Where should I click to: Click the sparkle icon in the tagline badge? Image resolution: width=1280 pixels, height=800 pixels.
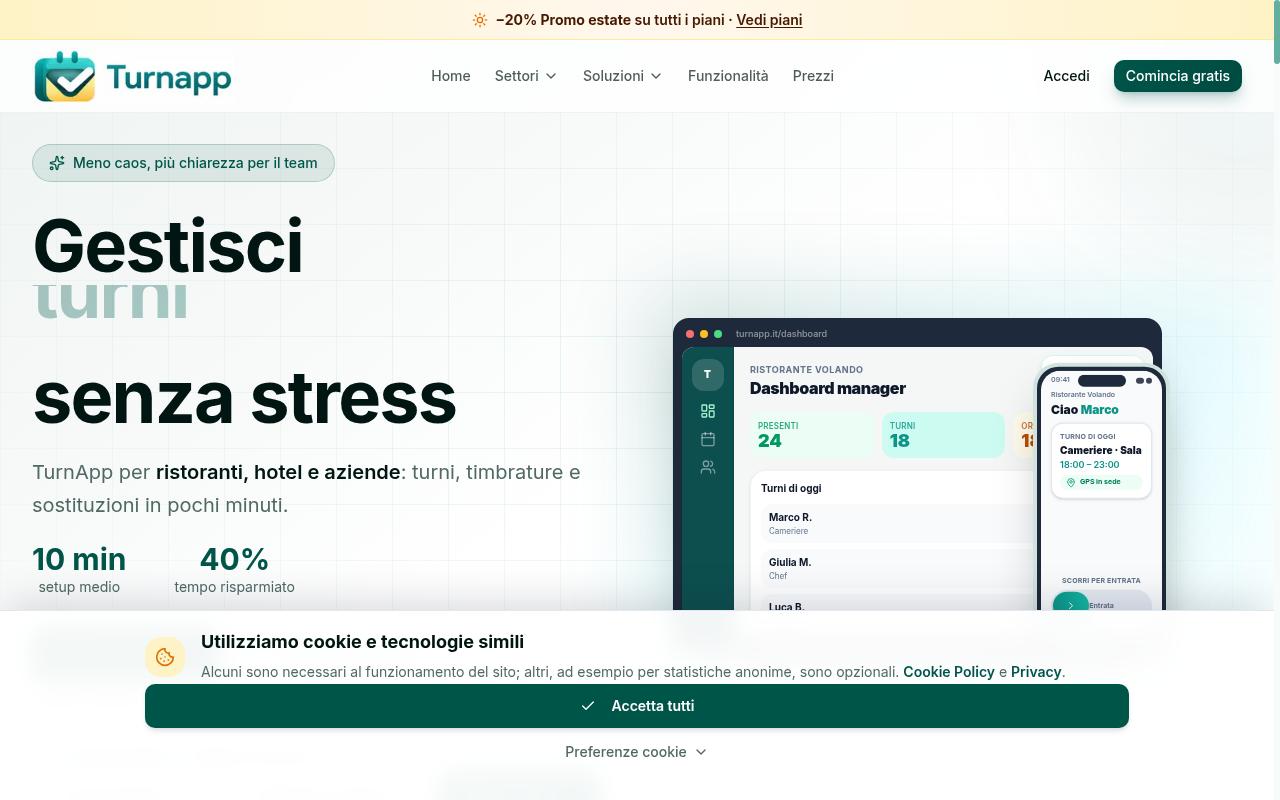click(x=57, y=163)
